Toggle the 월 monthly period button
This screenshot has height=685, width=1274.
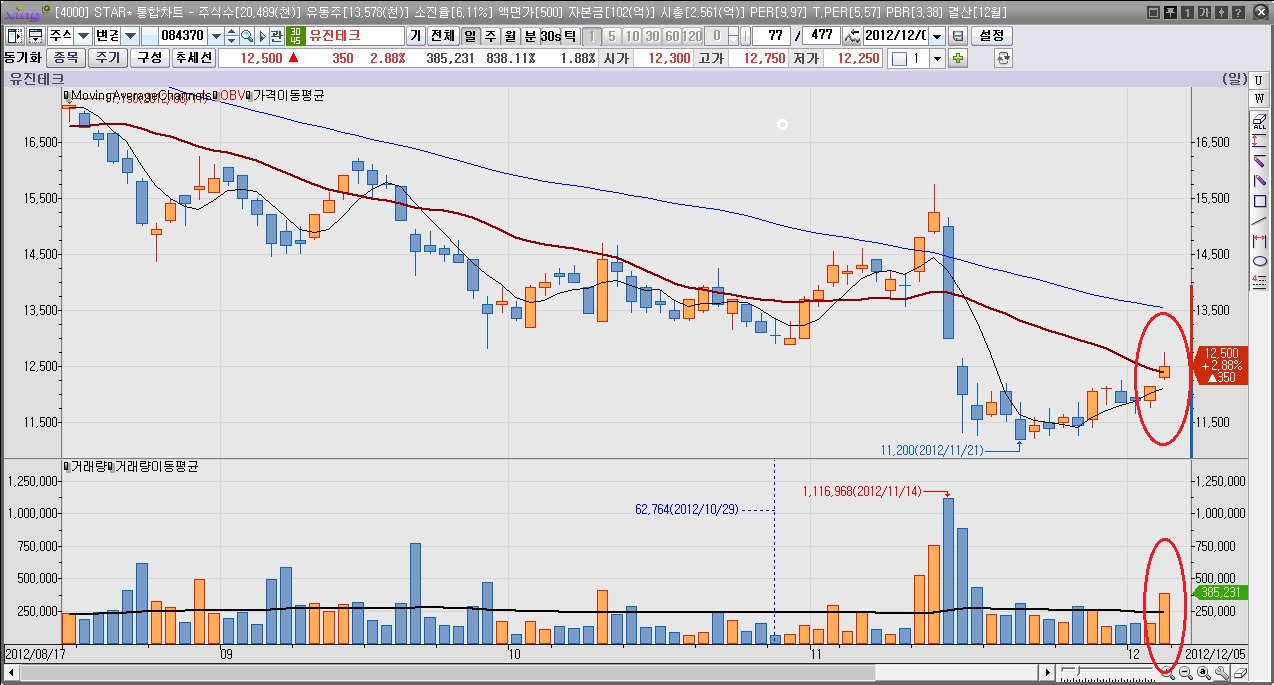click(510, 36)
